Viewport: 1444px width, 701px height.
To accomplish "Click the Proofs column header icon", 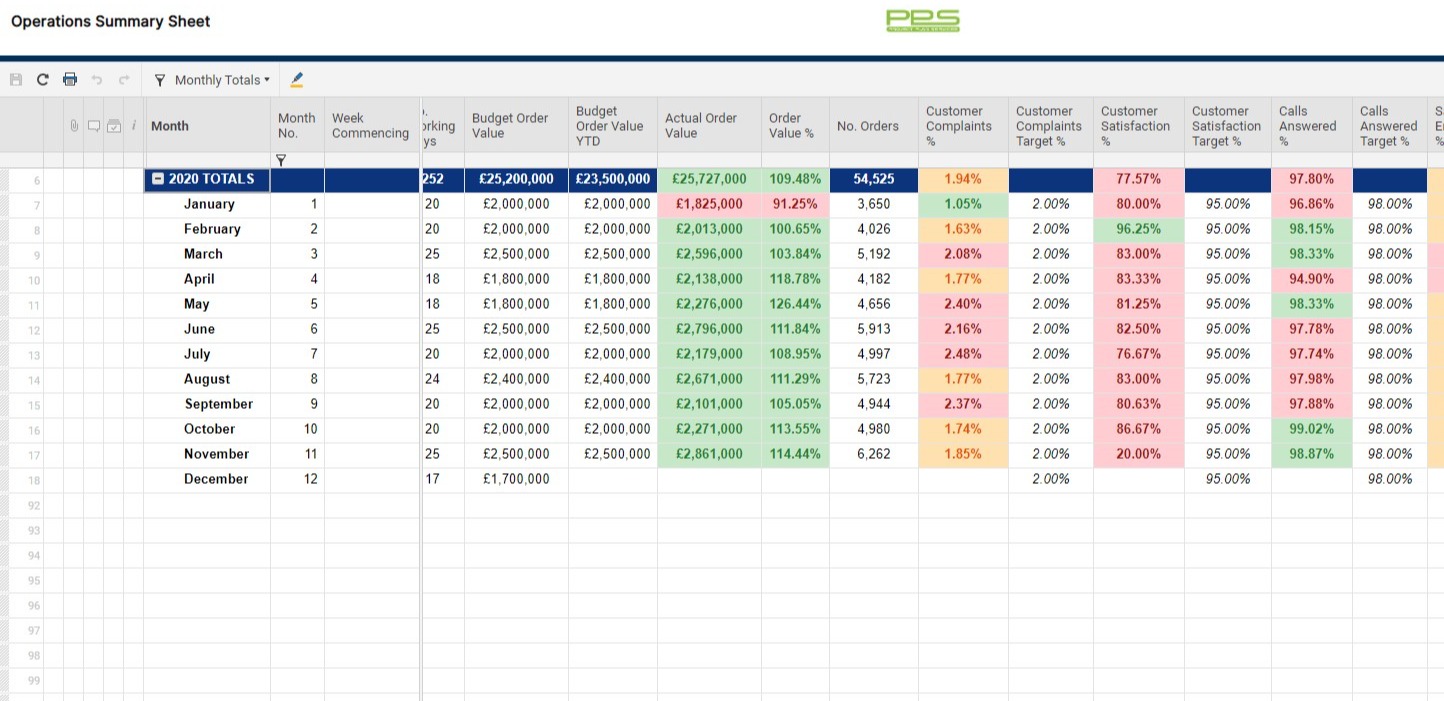I will (x=114, y=126).
